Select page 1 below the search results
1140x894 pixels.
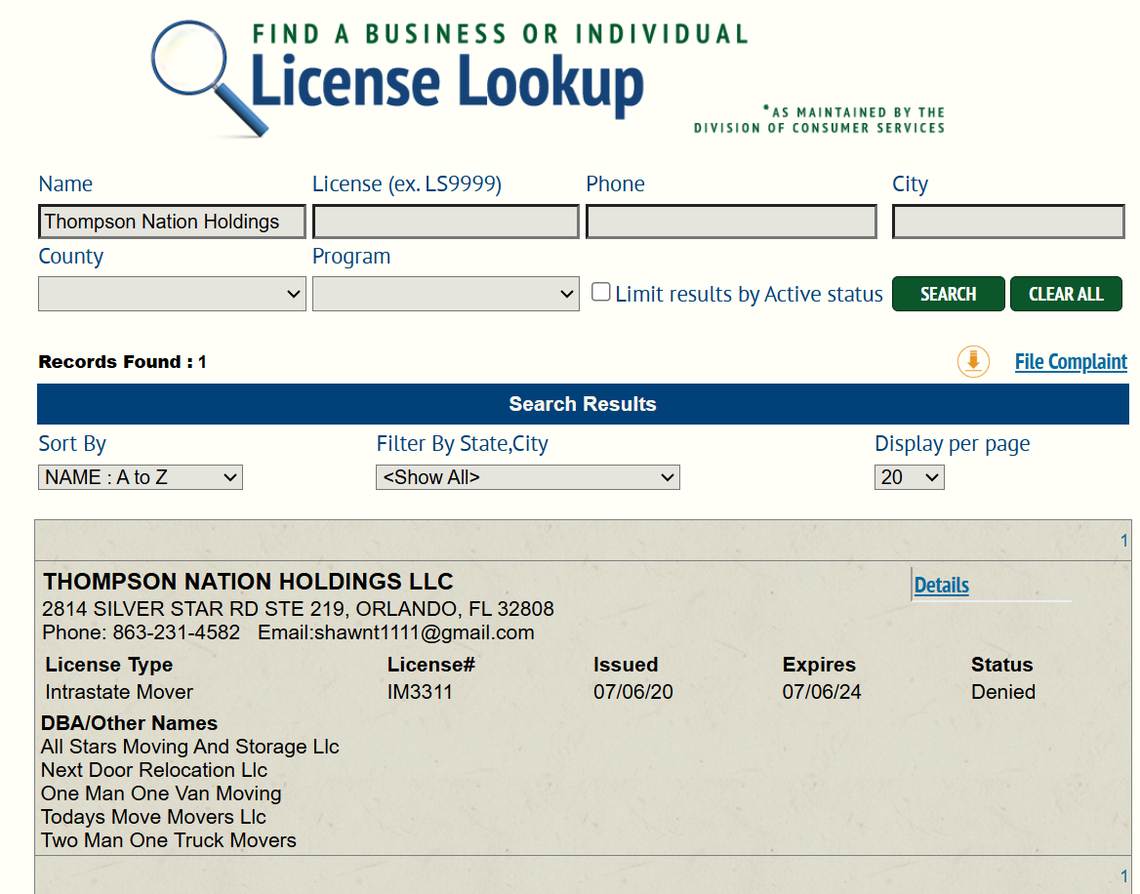tap(1123, 874)
